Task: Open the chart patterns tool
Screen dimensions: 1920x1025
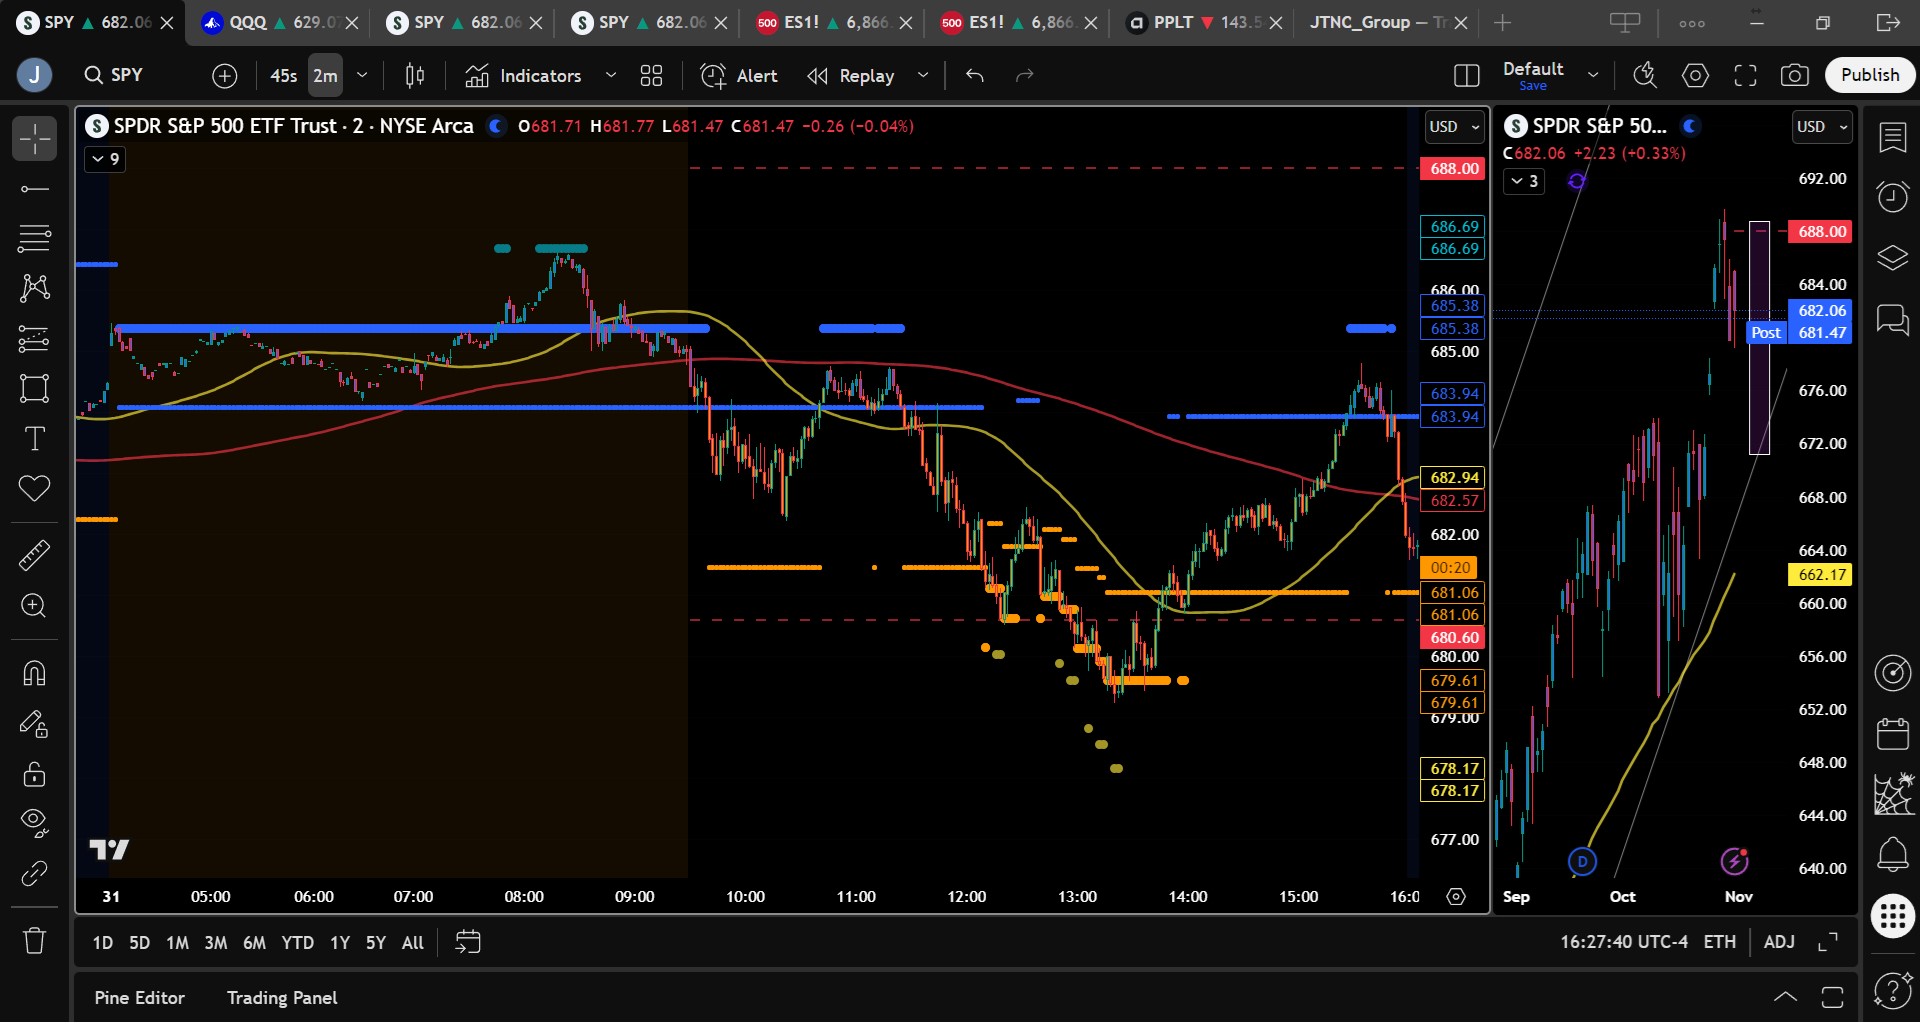Action: click(x=34, y=289)
